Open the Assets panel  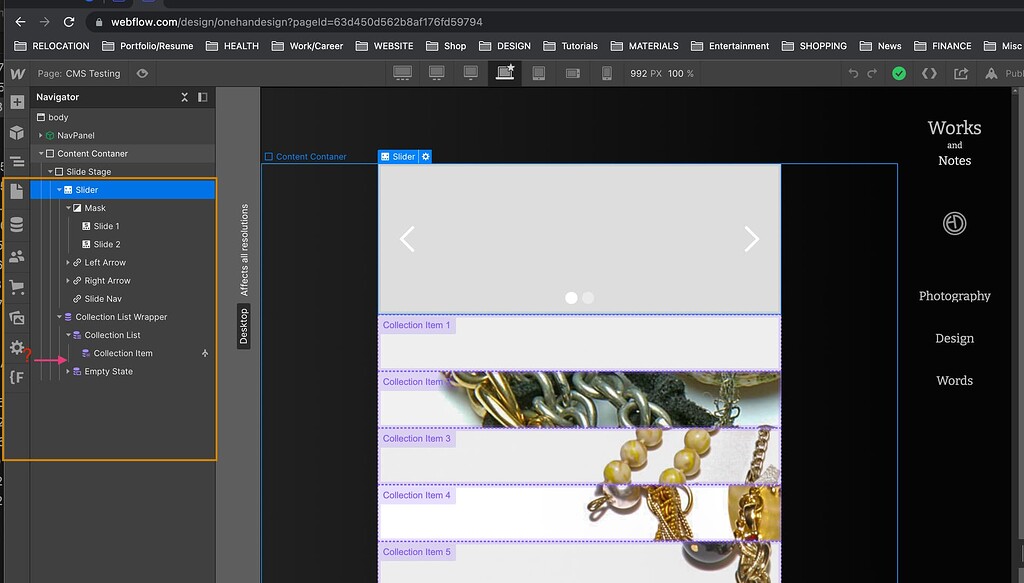point(16,318)
